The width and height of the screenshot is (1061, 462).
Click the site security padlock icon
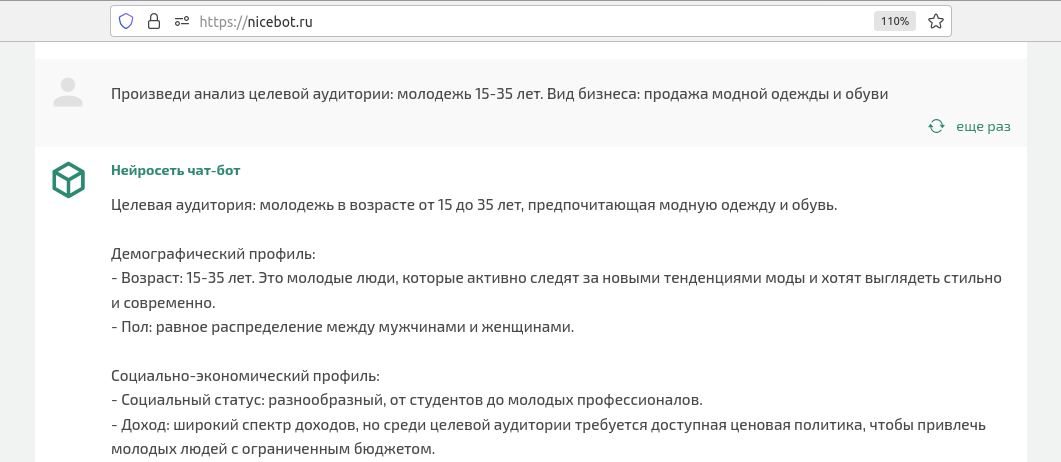coord(154,22)
